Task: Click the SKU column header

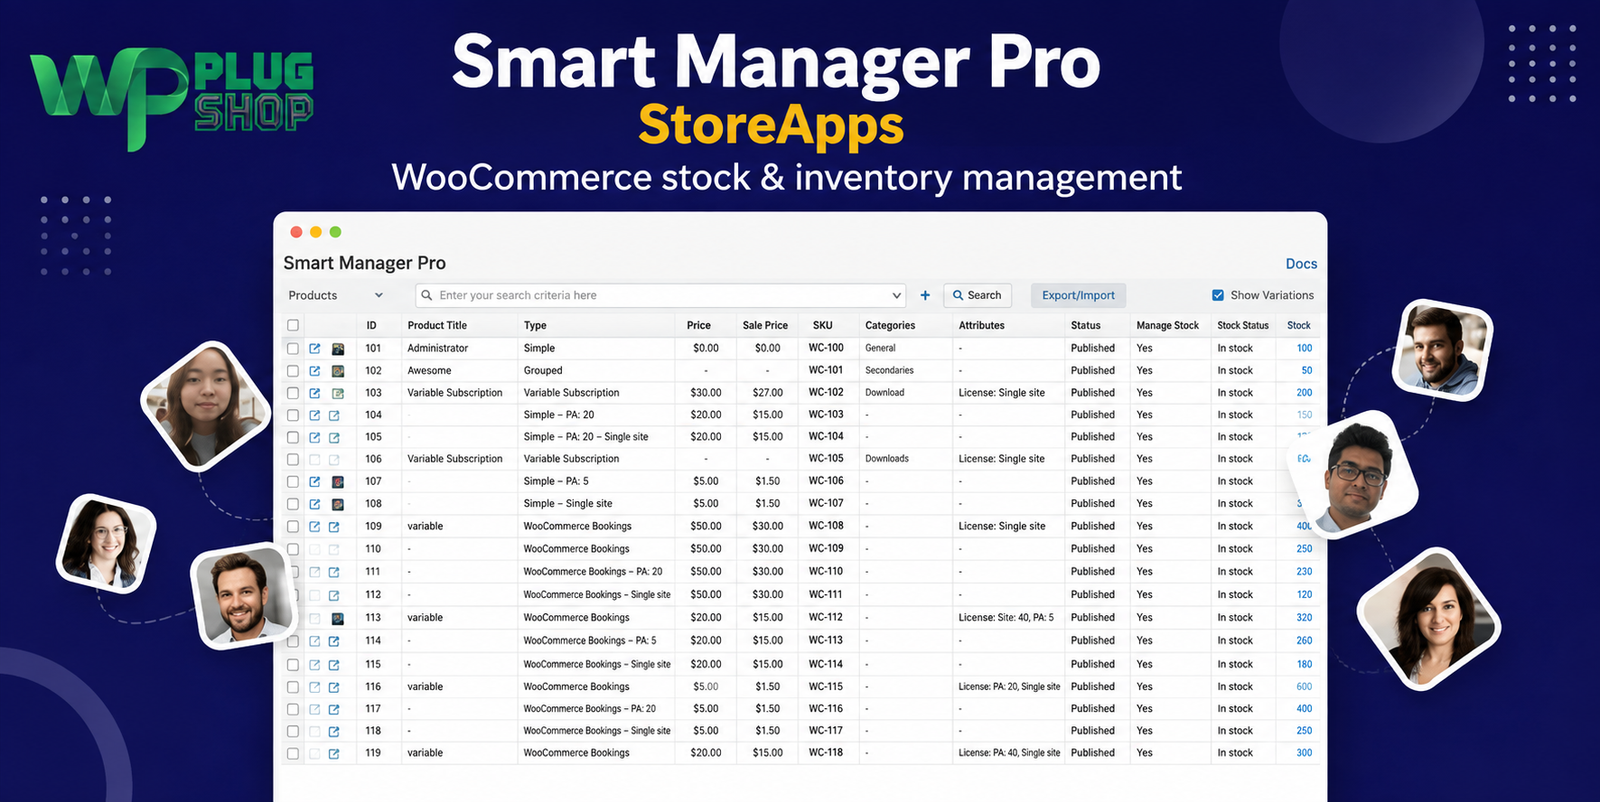Action: [823, 325]
